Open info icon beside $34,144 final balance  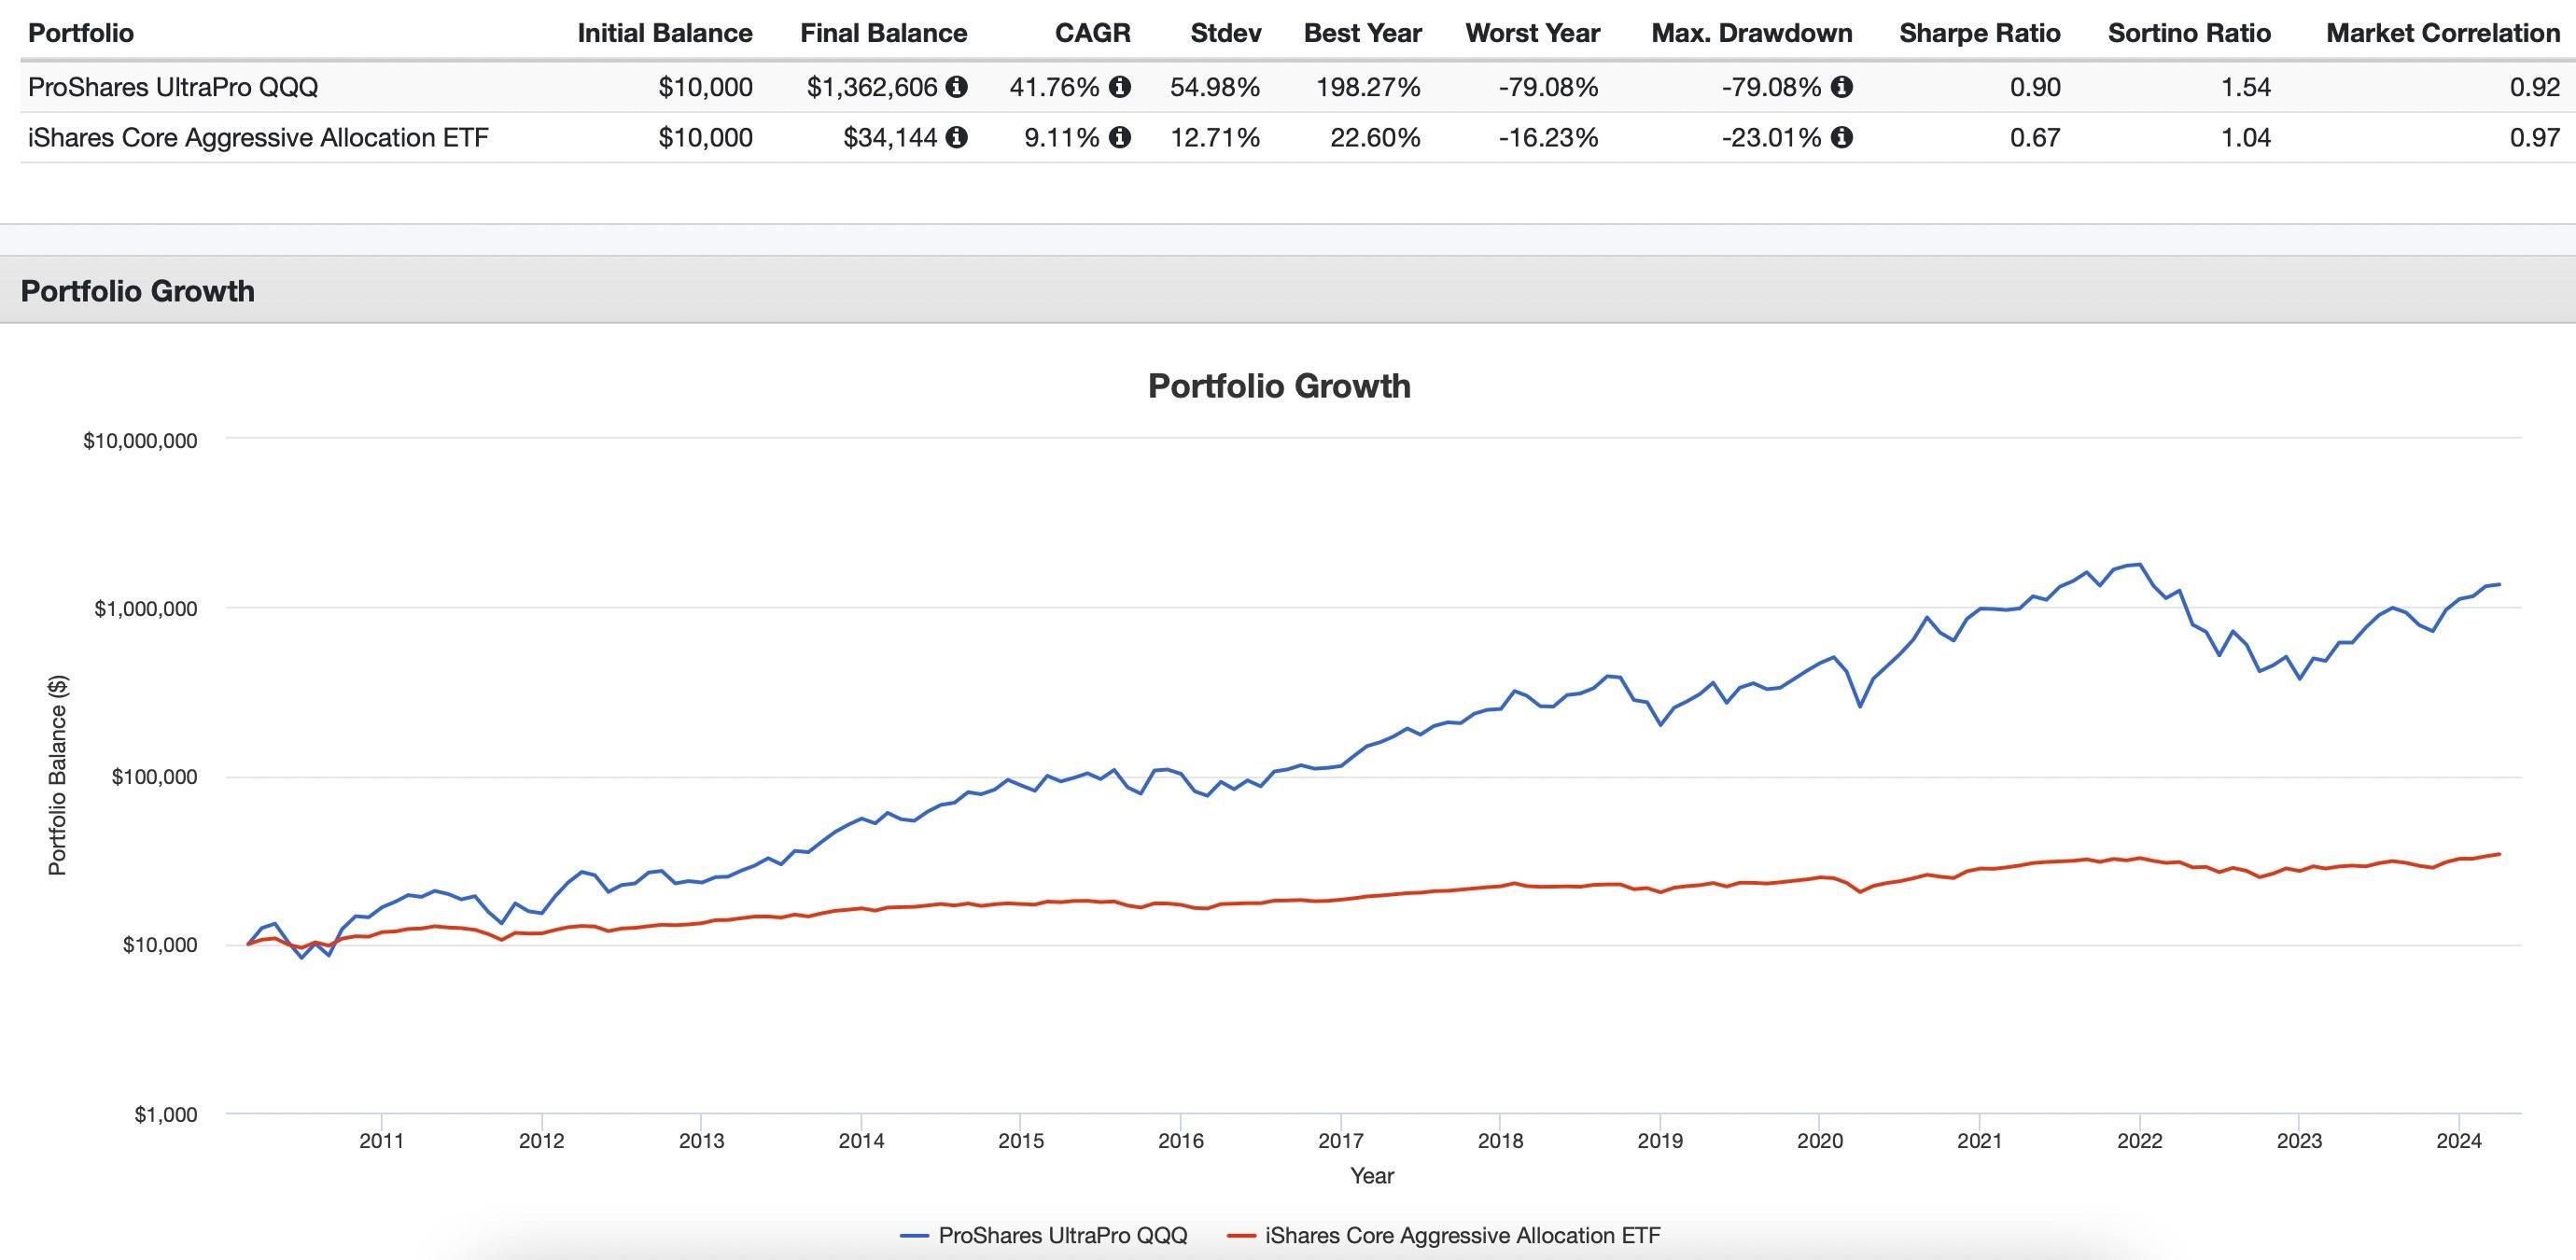pos(957,138)
